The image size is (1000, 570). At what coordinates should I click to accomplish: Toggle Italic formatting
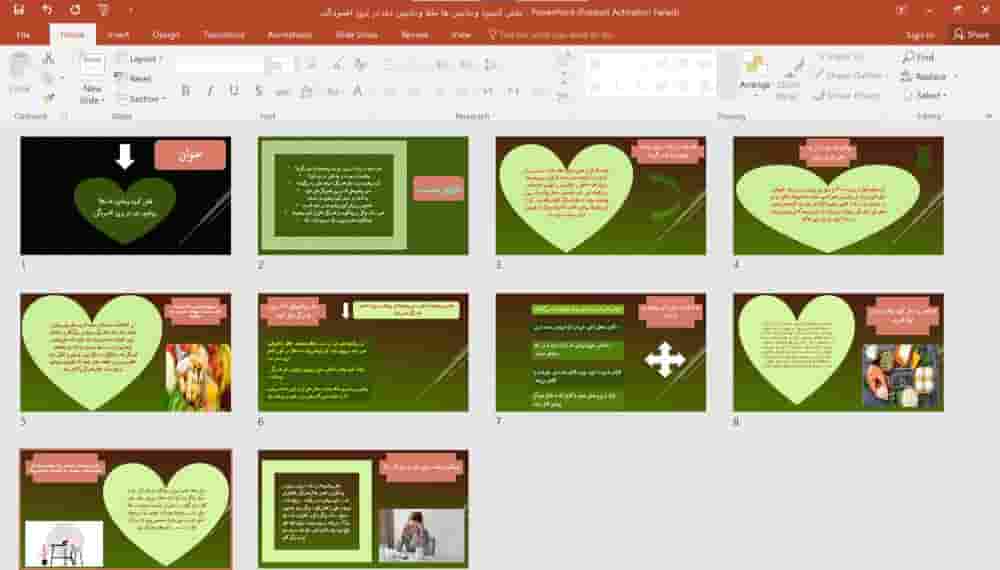210,91
